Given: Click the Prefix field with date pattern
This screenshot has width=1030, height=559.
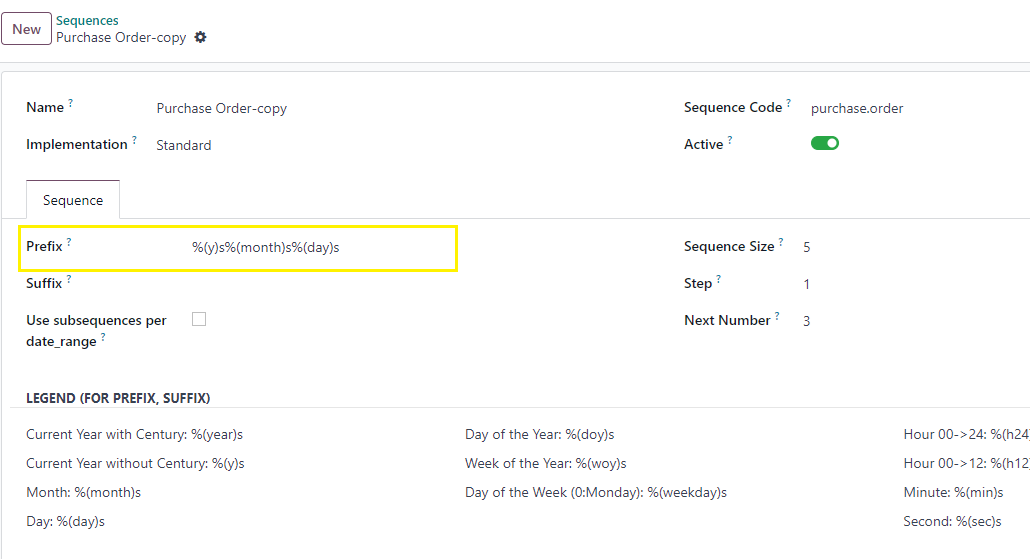Looking at the screenshot, I should pyautogui.click(x=321, y=248).
